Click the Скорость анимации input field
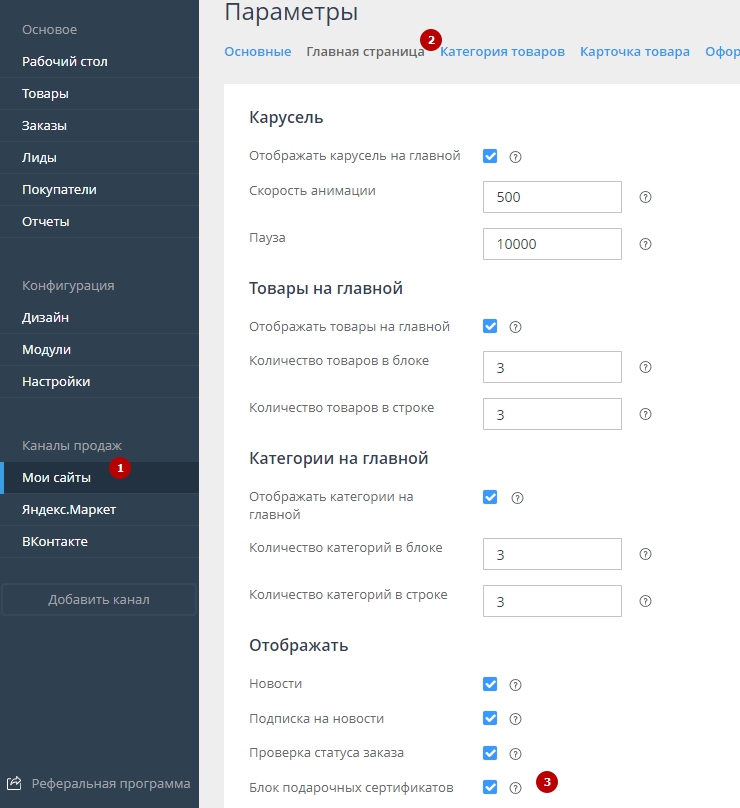740x808 pixels. pos(552,197)
